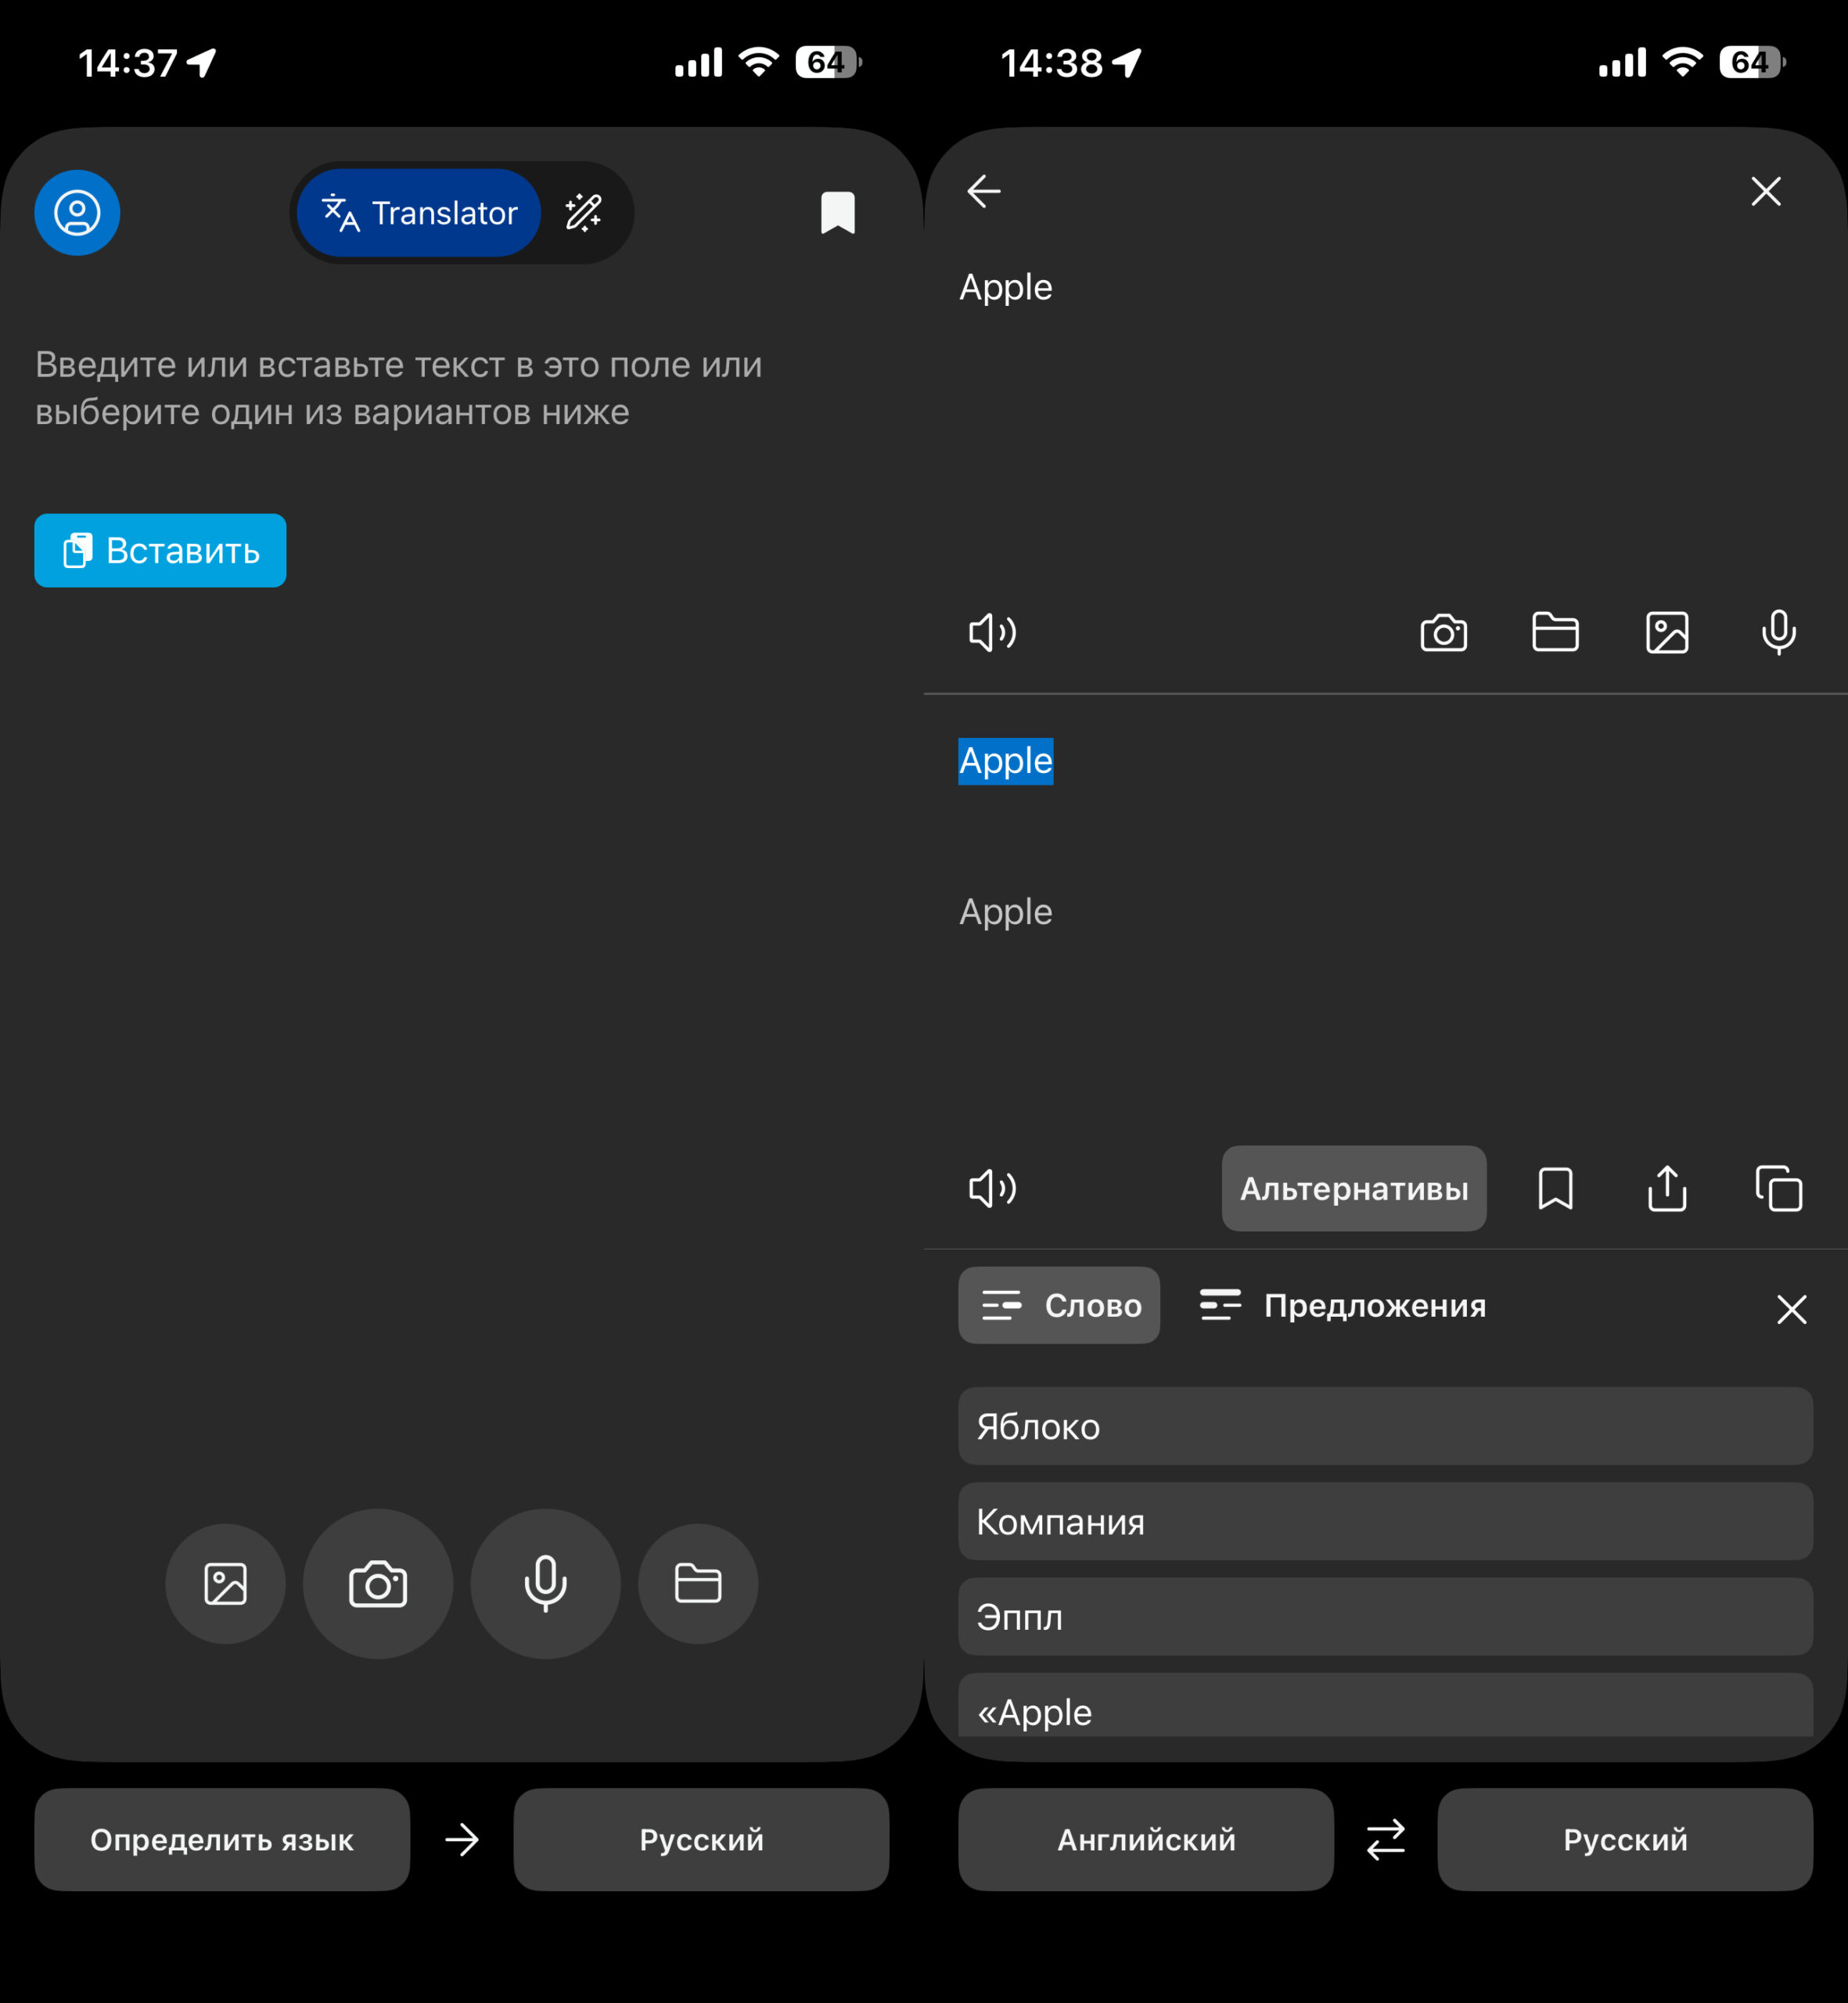Screen dimensions: 1848x2003
Task: Tap the large round microphone button
Action: [x=545, y=1584]
